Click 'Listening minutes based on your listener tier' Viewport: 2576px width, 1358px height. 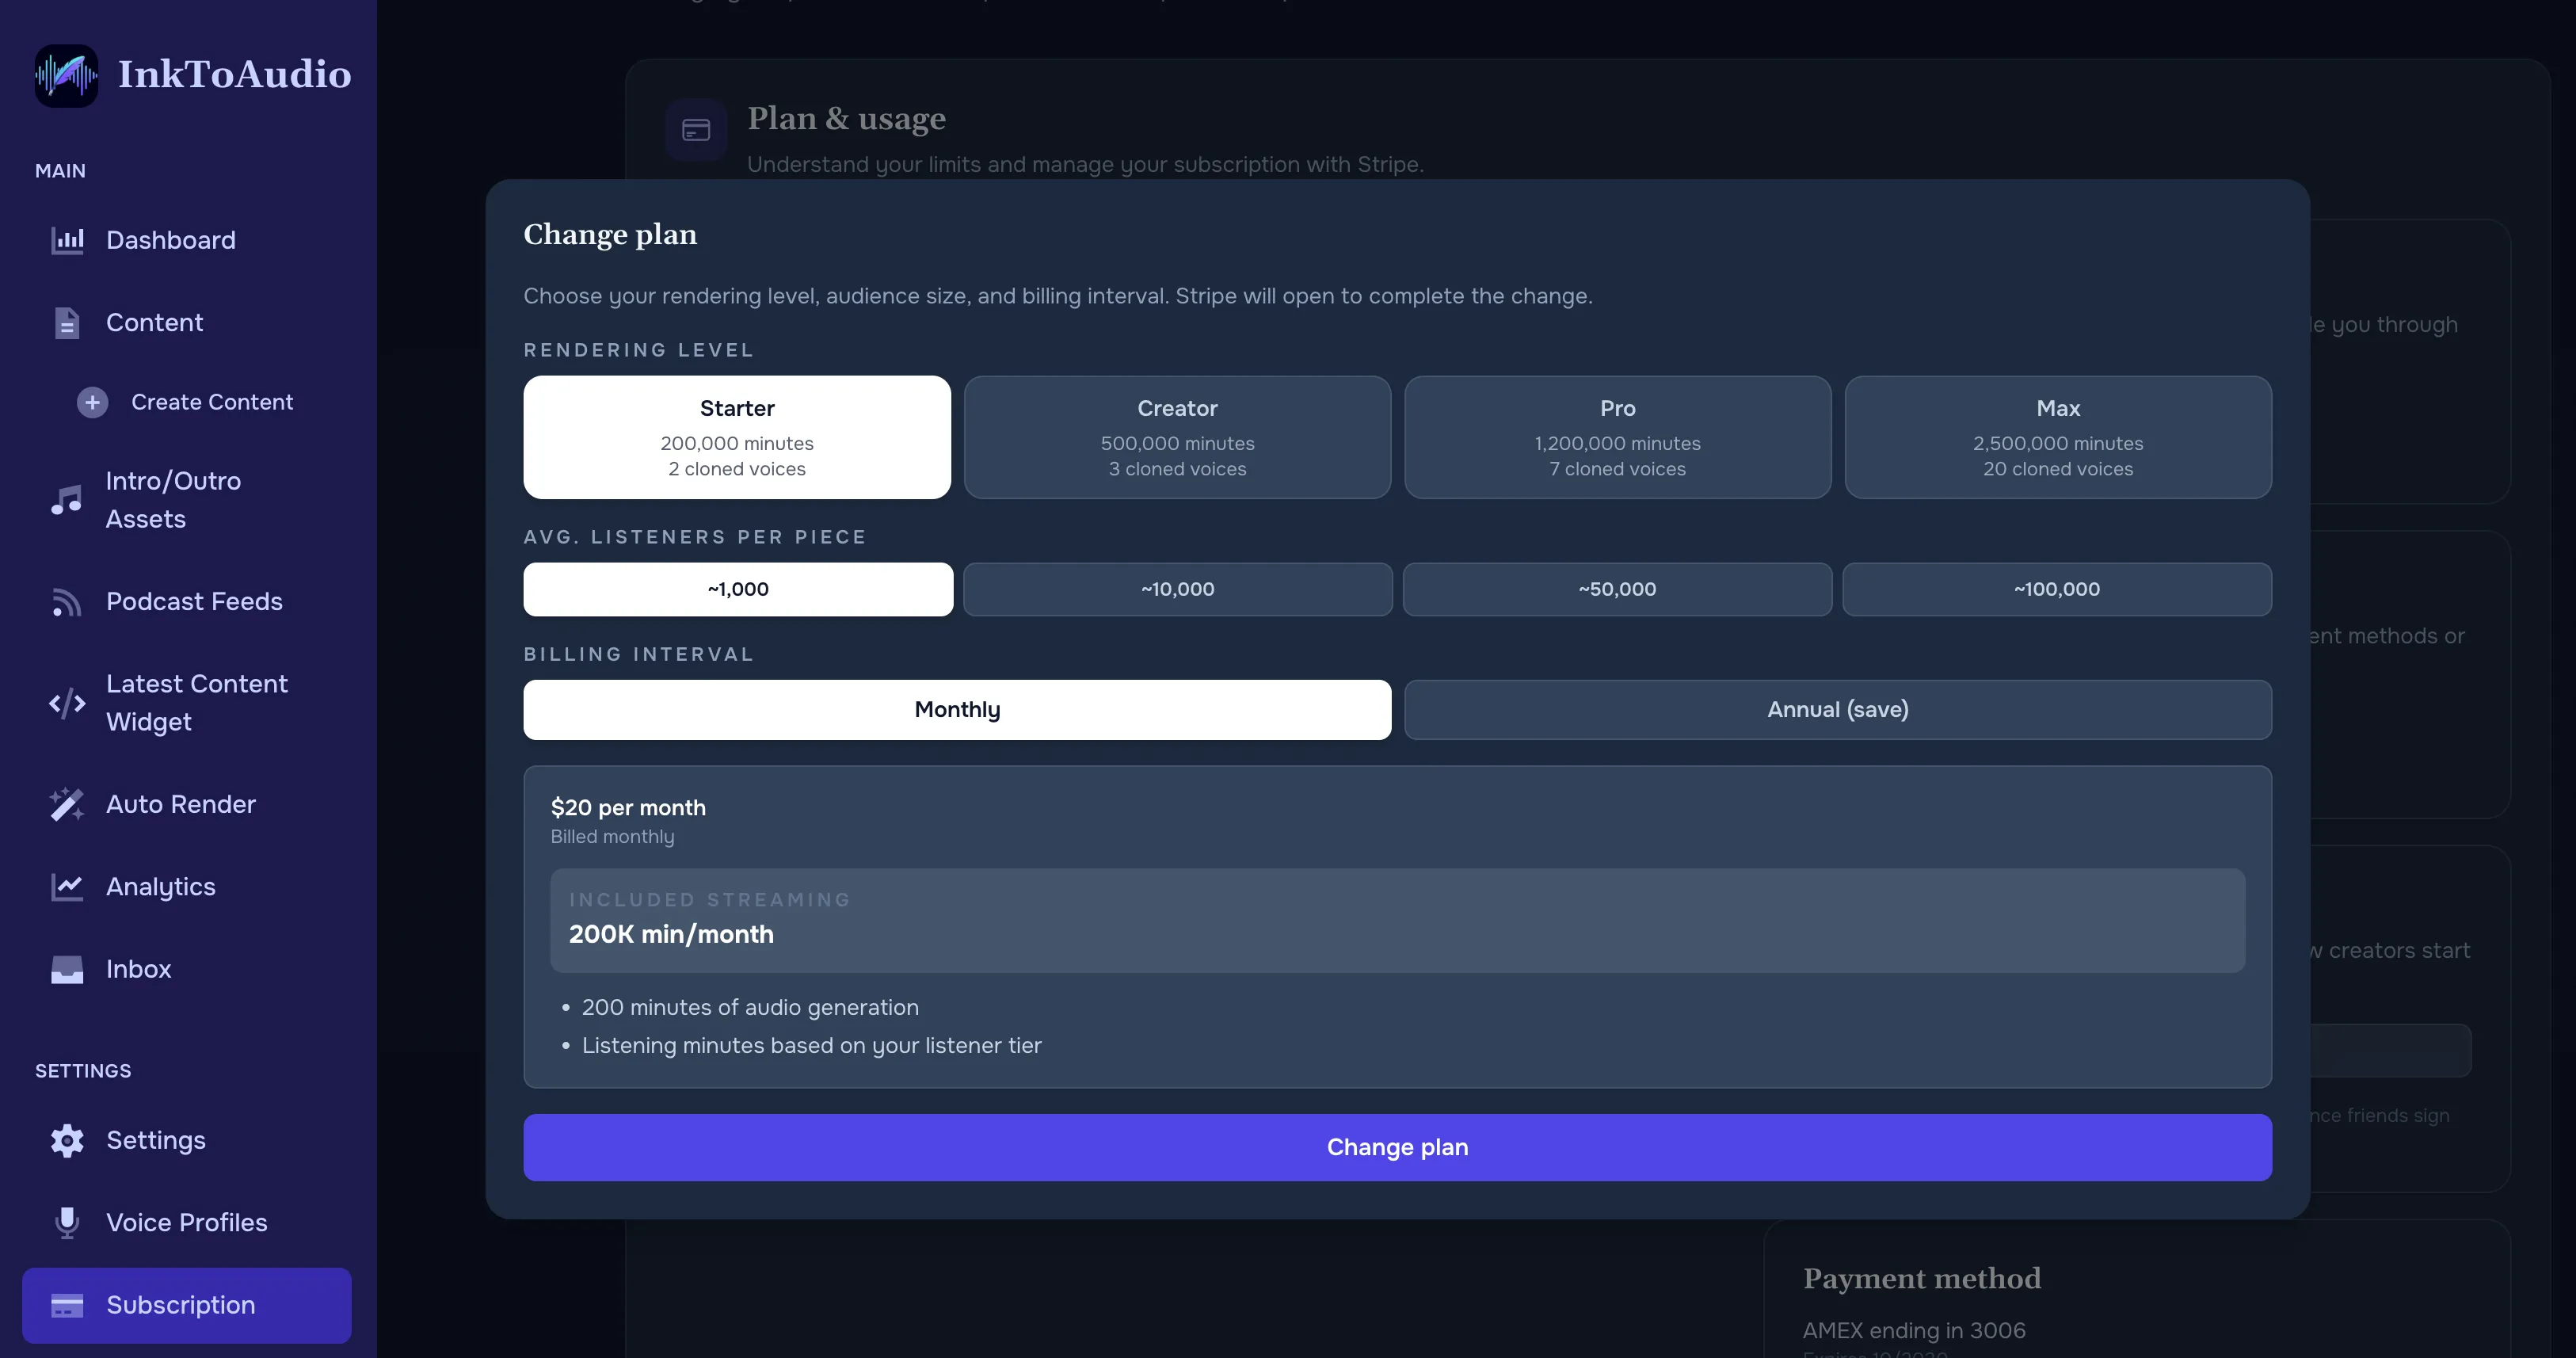(x=811, y=1046)
